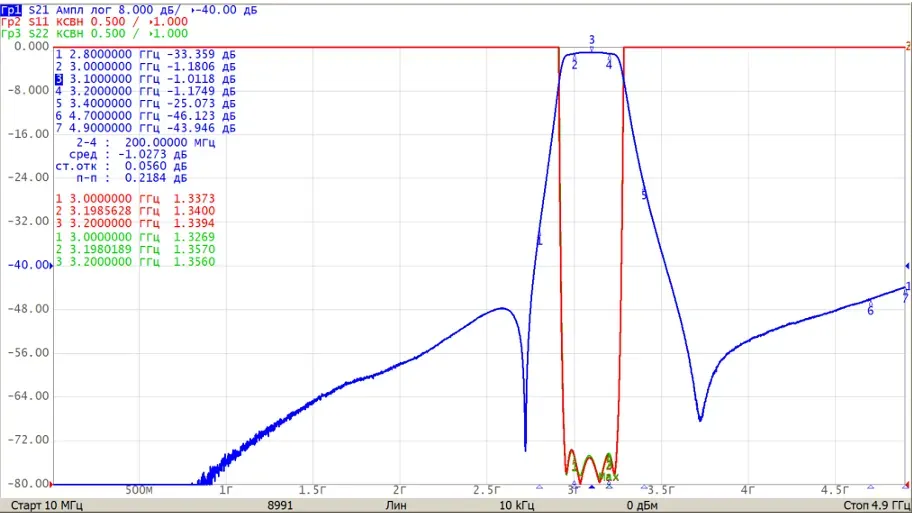The height and width of the screenshot is (513, 912).
Task: Click the 8991 points field
Action: [280, 505]
